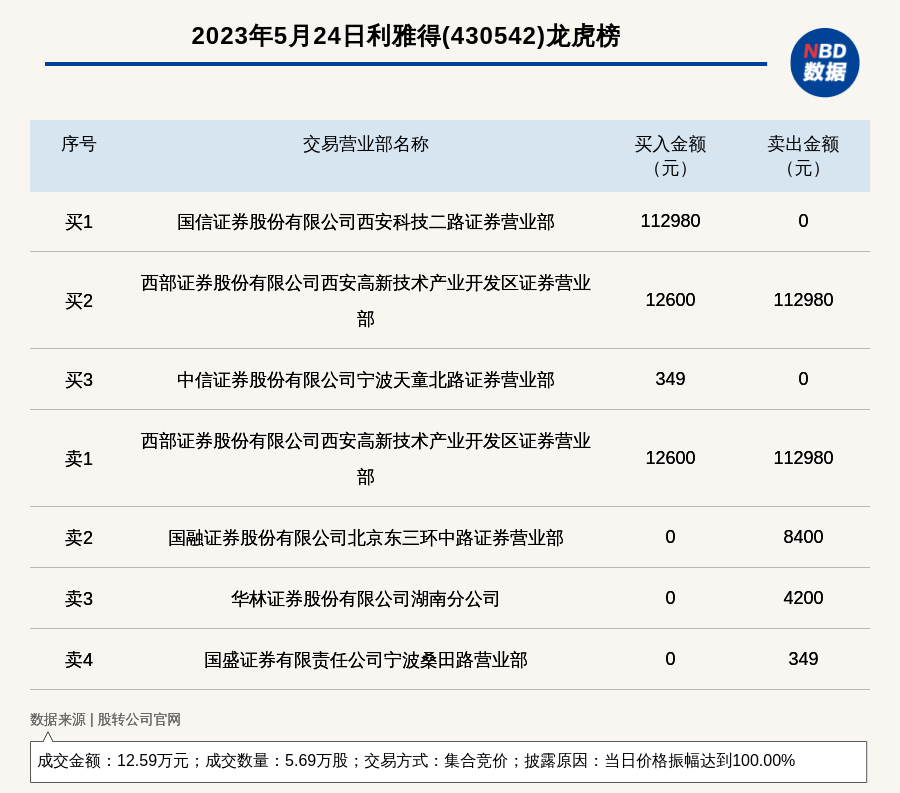Click the 卖2 buy amount 0

670,537
